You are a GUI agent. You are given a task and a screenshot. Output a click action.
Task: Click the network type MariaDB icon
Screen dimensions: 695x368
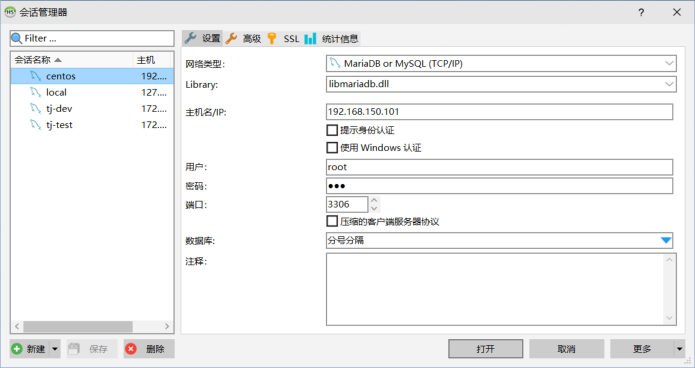(x=335, y=63)
